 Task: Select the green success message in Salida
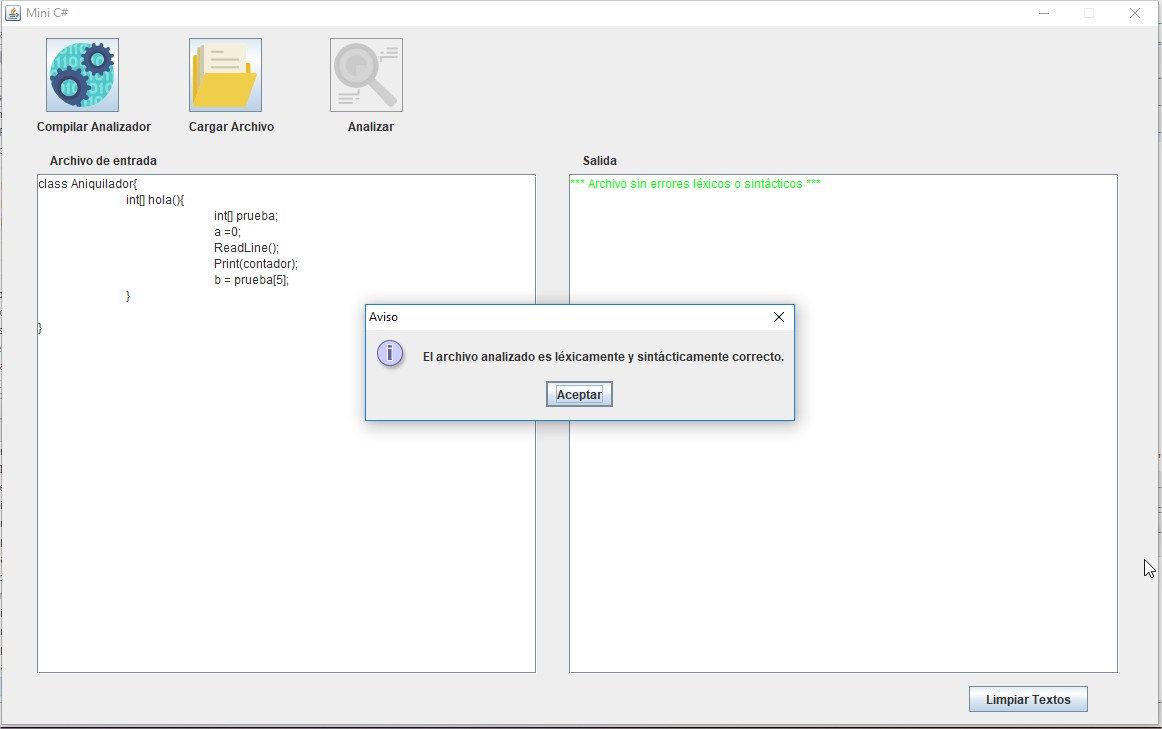coord(696,182)
